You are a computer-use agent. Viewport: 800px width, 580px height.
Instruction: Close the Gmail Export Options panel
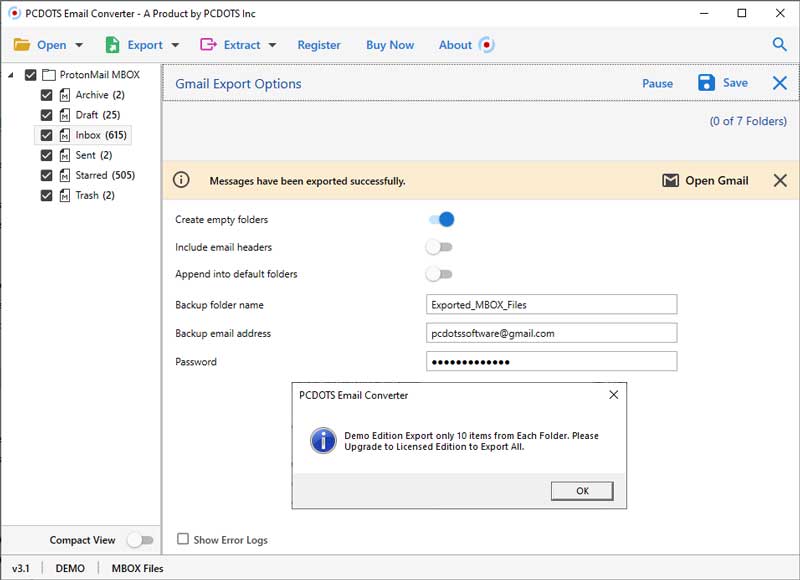[x=780, y=83]
